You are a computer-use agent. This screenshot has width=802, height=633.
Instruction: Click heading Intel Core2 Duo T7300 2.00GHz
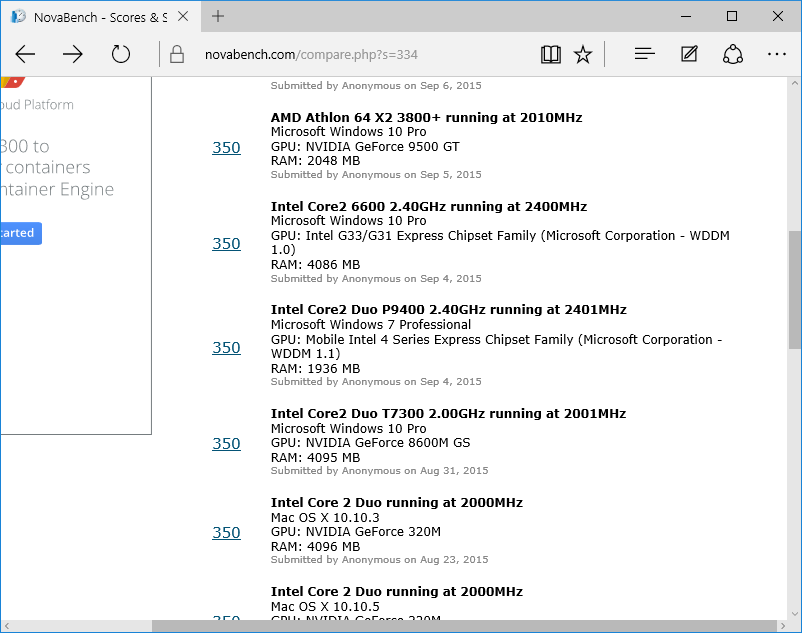(x=448, y=414)
